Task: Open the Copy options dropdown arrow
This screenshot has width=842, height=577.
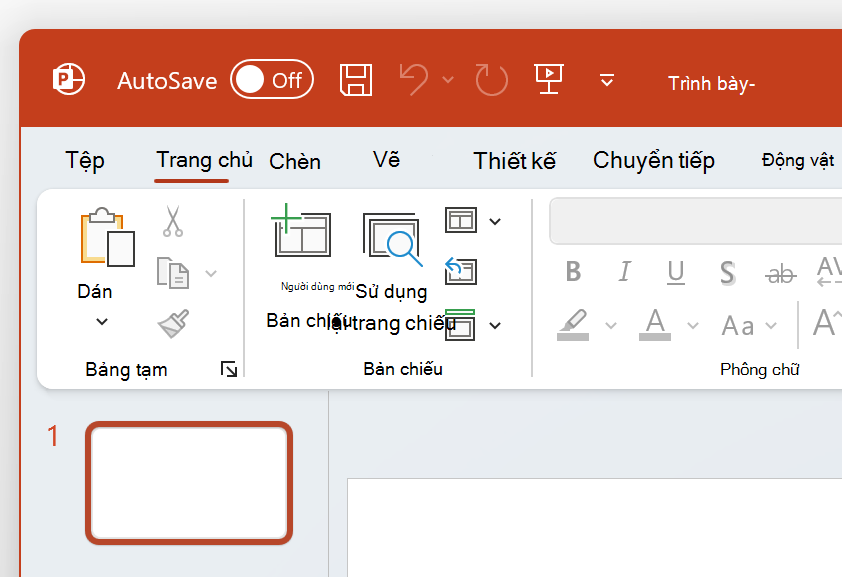Action: [211, 274]
